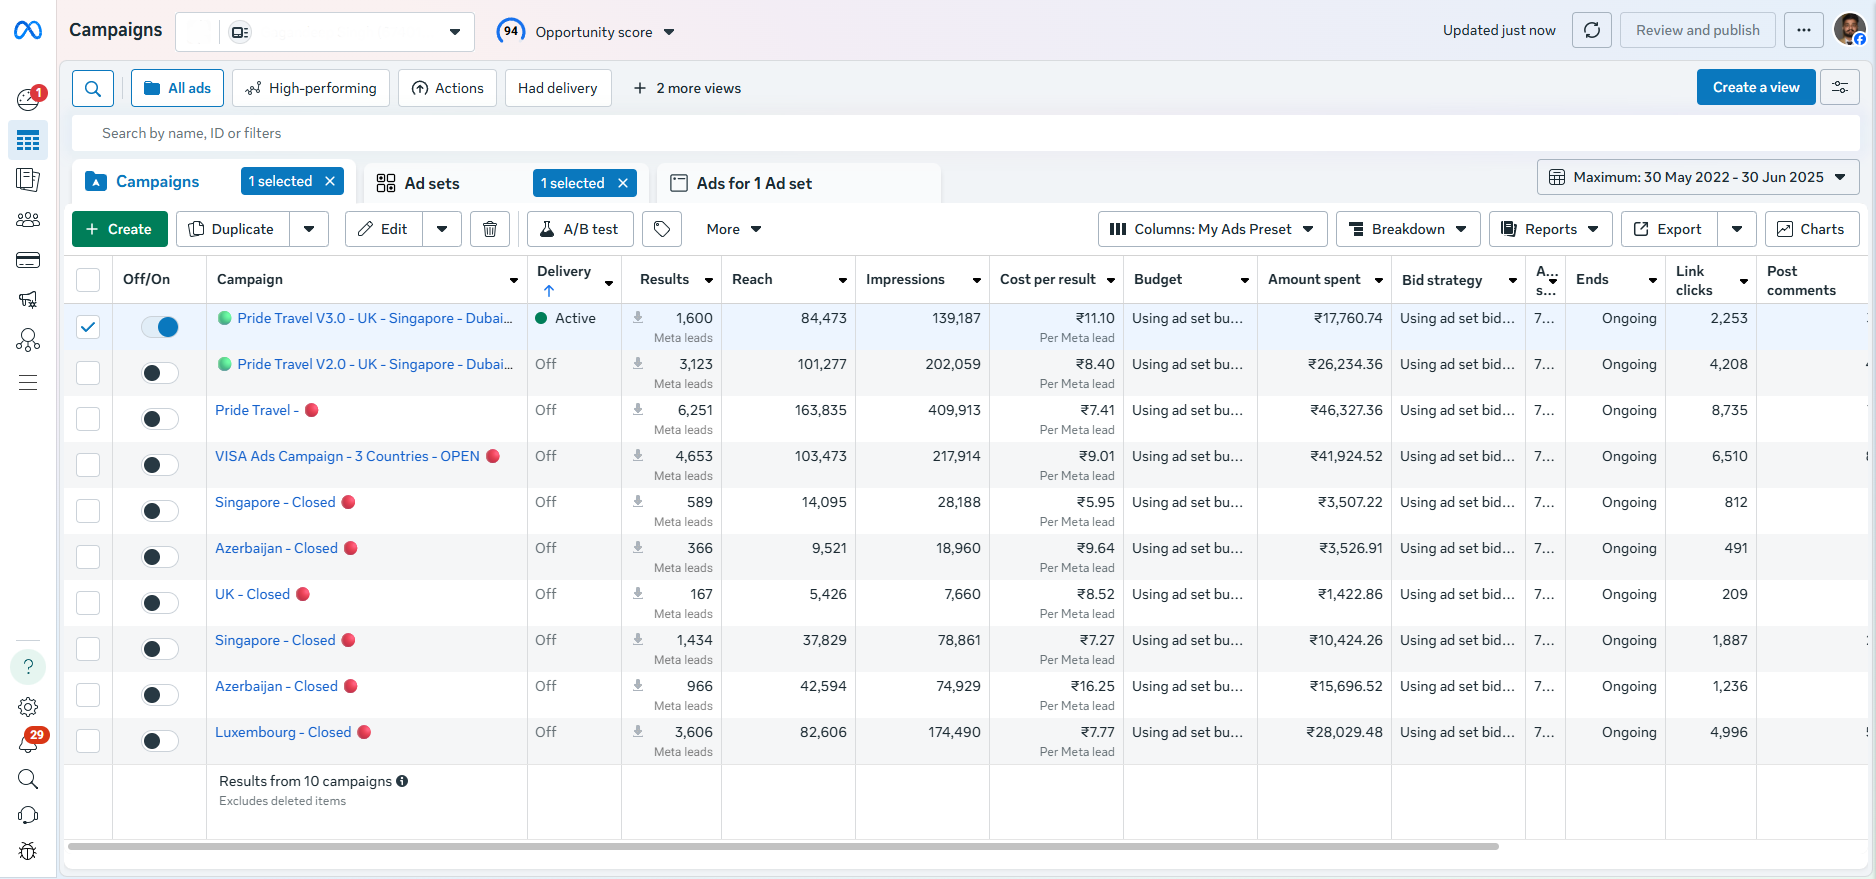This screenshot has height=879, width=1876.
Task: Click the three-dot more options button
Action: 1804,30
